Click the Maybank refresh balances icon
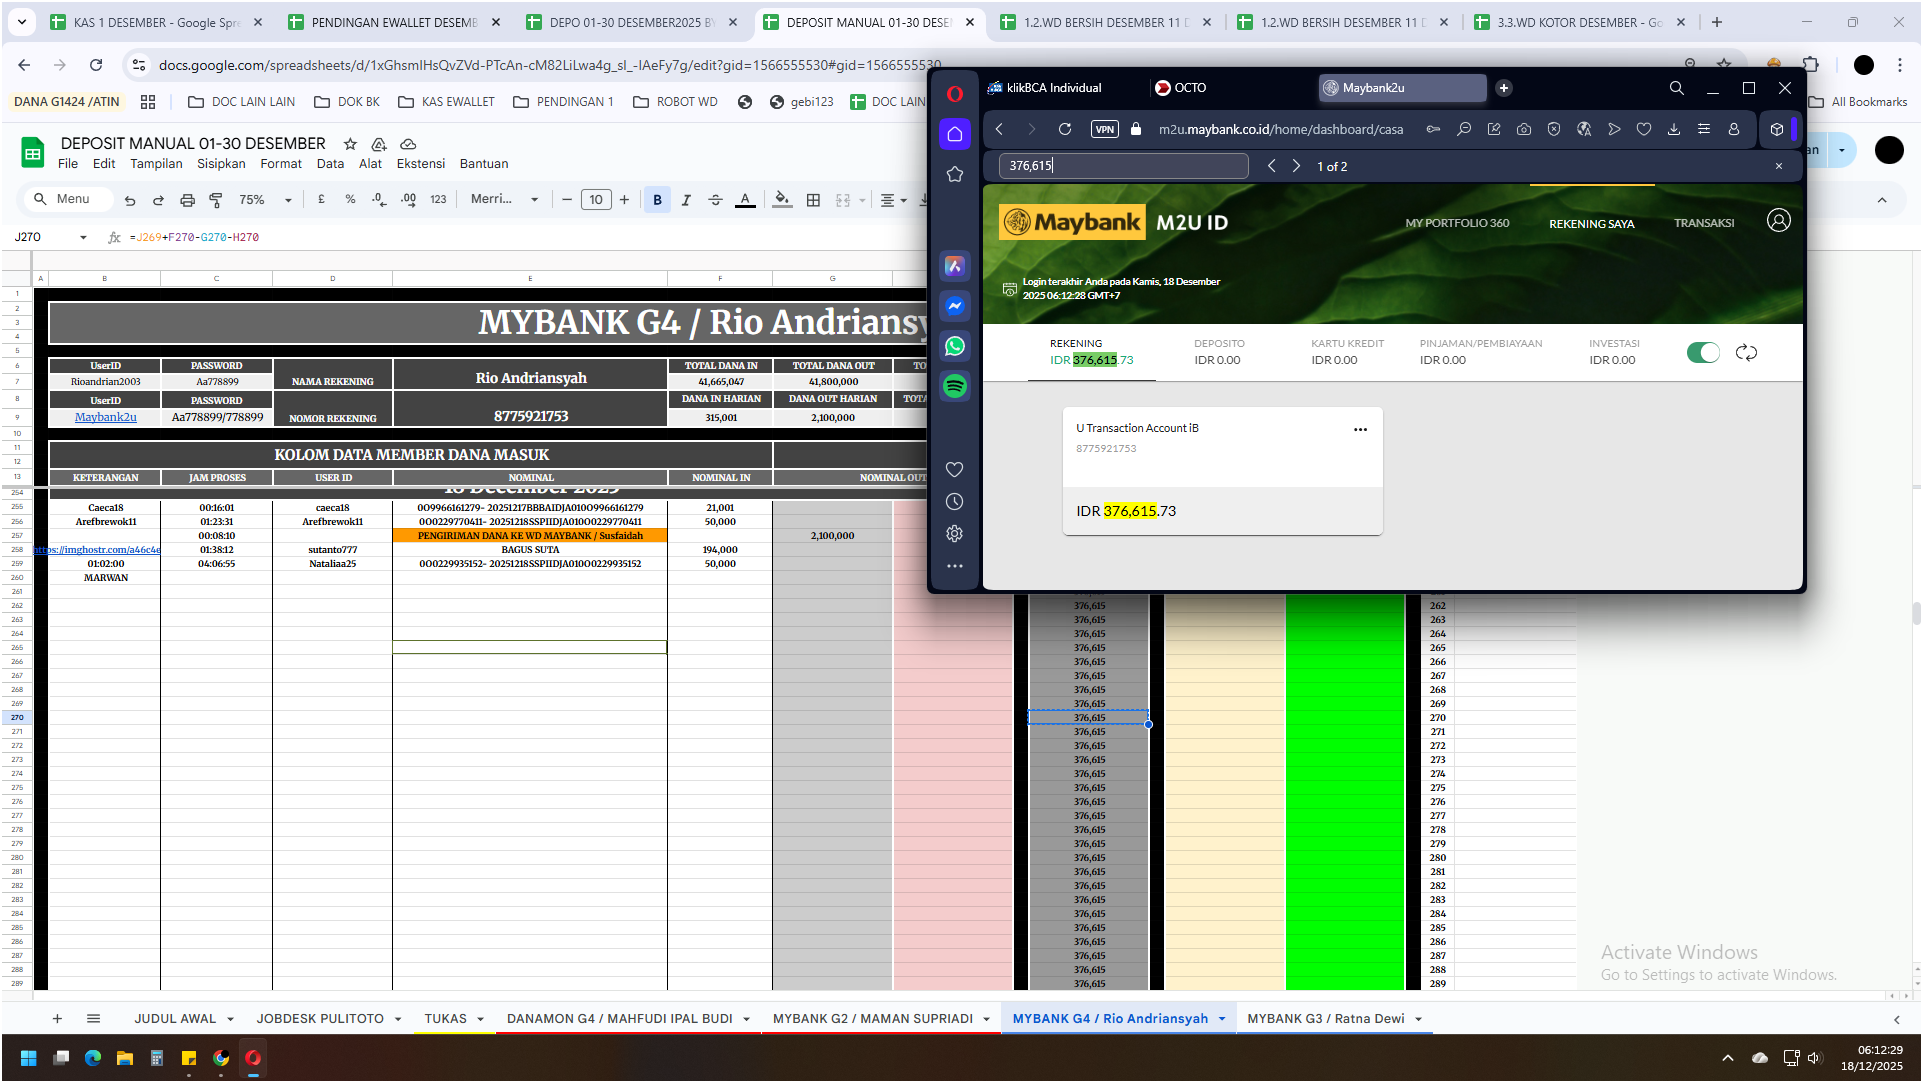Image resolution: width=1923 pixels, height=1083 pixels. [x=1746, y=352]
